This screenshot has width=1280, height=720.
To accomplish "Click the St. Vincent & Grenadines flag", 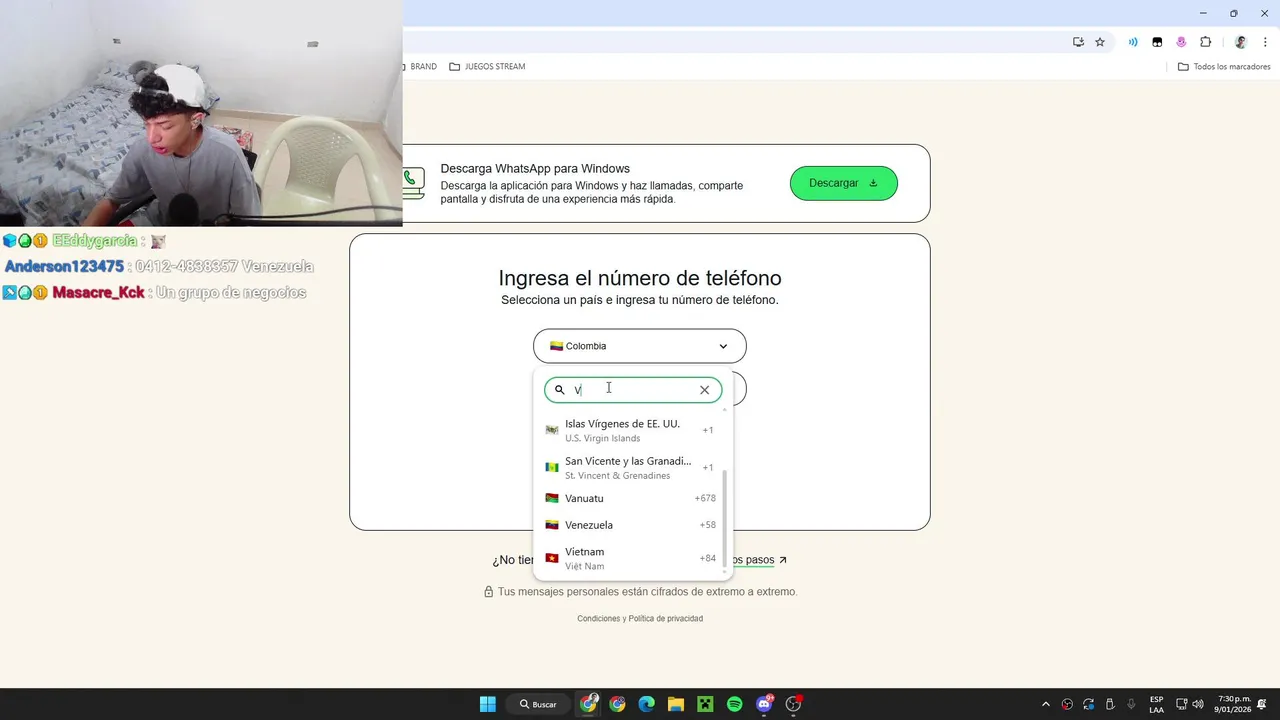I will click(552, 467).
